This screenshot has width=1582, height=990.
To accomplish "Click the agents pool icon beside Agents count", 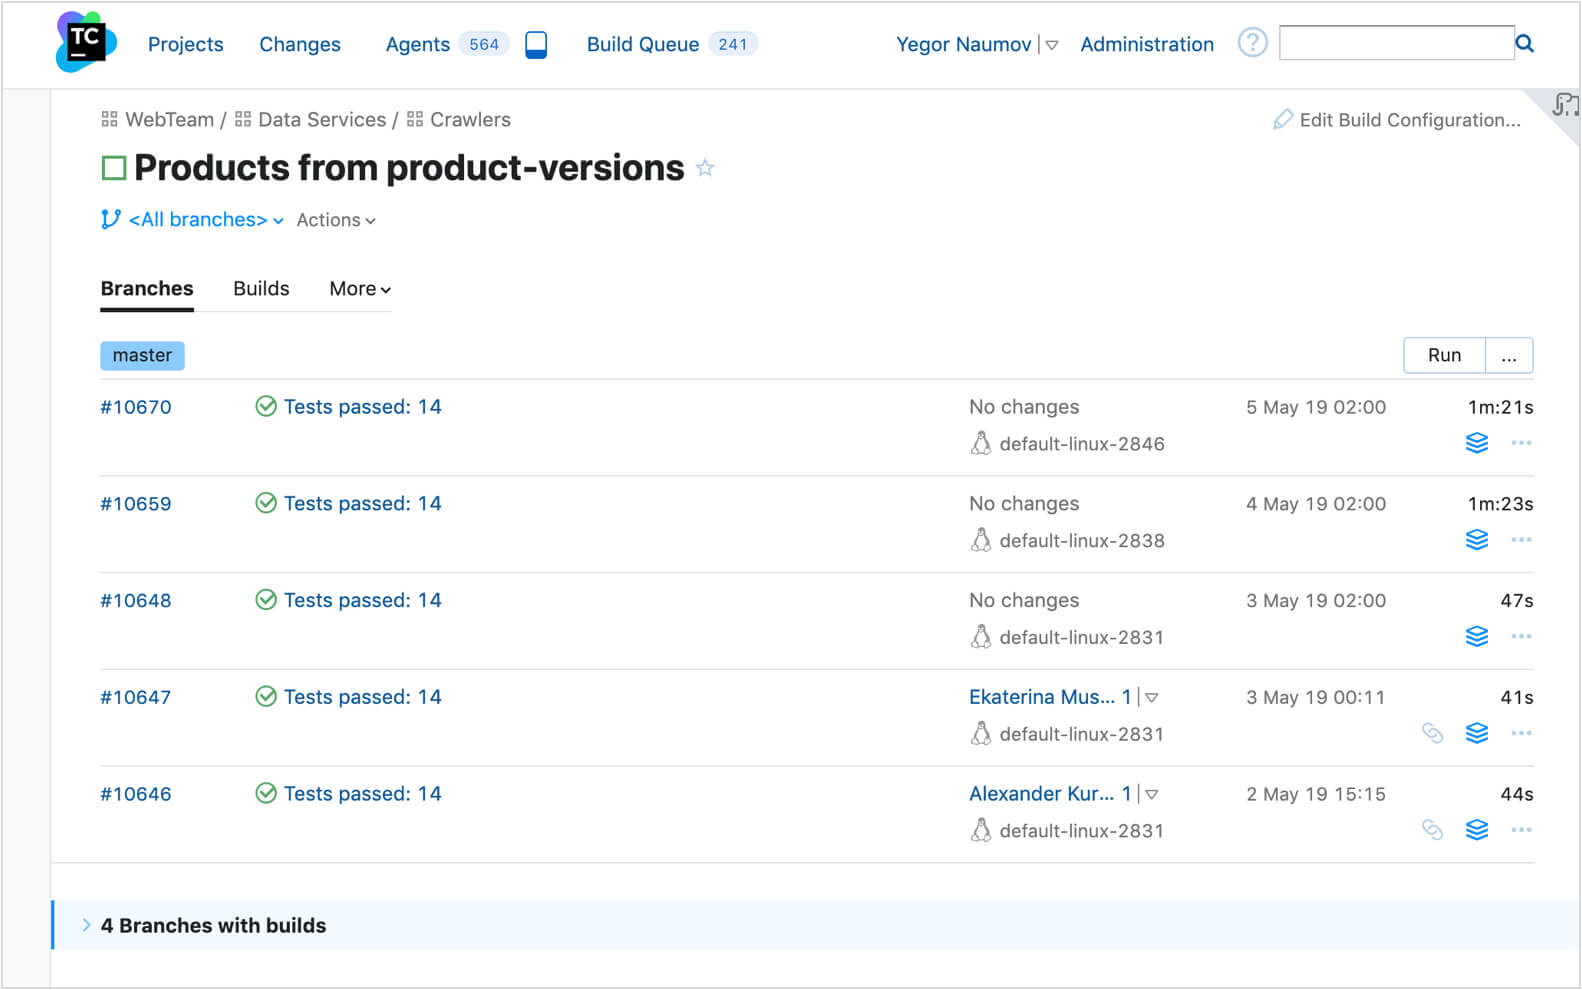I will [536, 45].
